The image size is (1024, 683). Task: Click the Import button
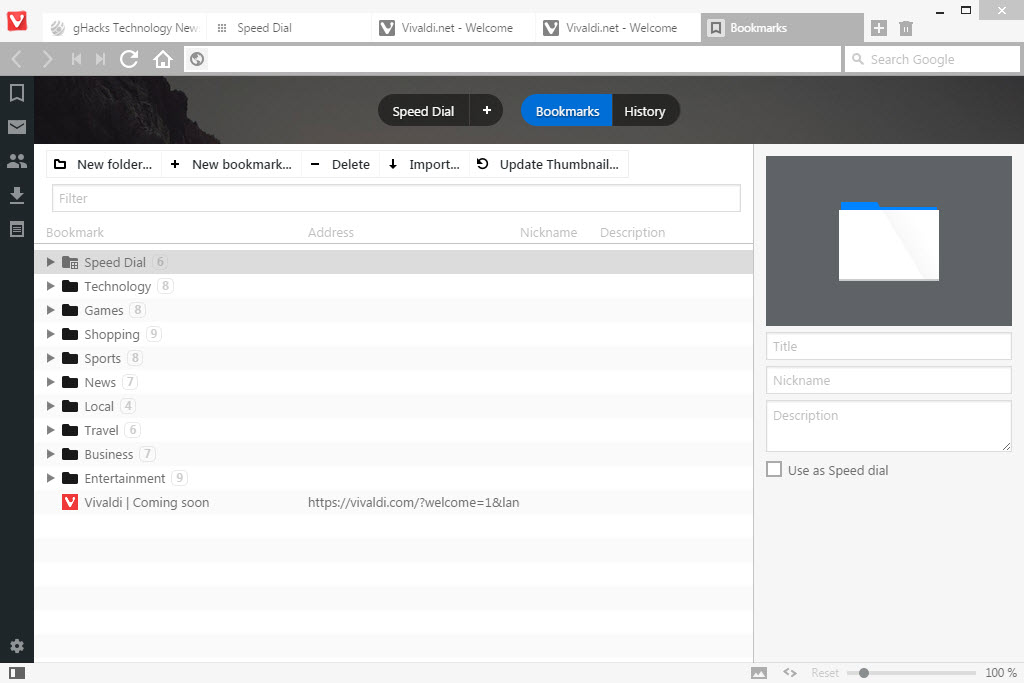[424, 164]
